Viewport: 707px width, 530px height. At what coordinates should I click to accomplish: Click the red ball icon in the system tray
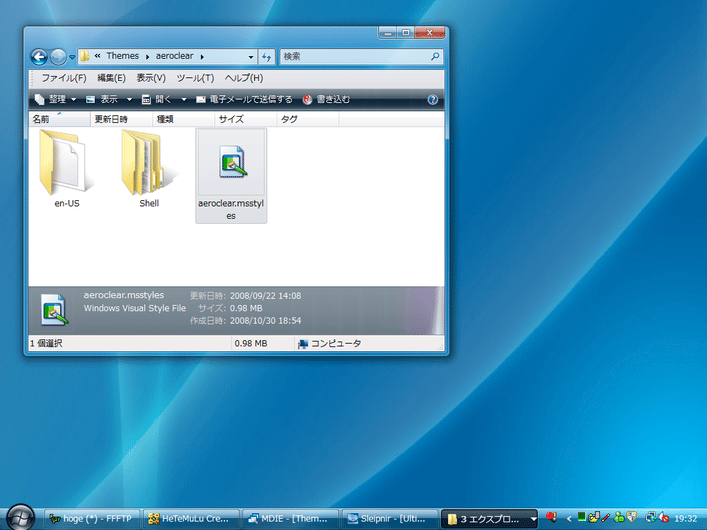click(x=551, y=517)
